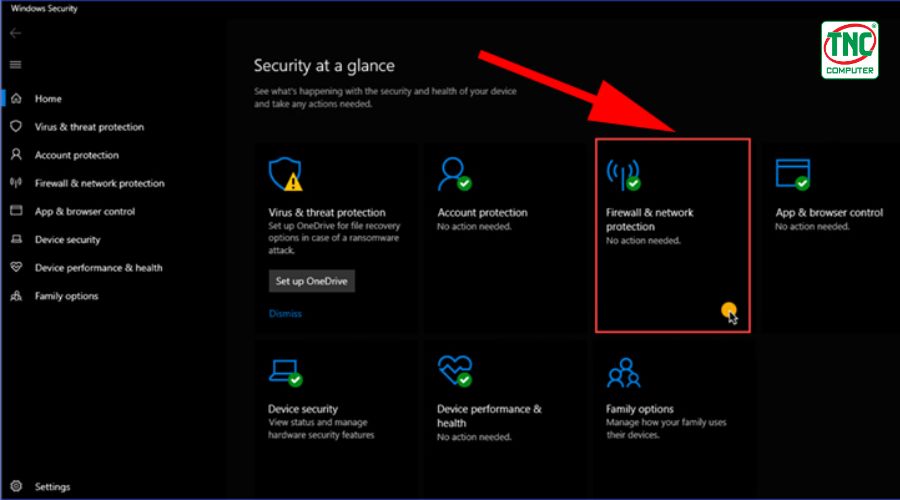Select Home in the sidebar
This screenshot has width=900, height=500.
pos(48,99)
